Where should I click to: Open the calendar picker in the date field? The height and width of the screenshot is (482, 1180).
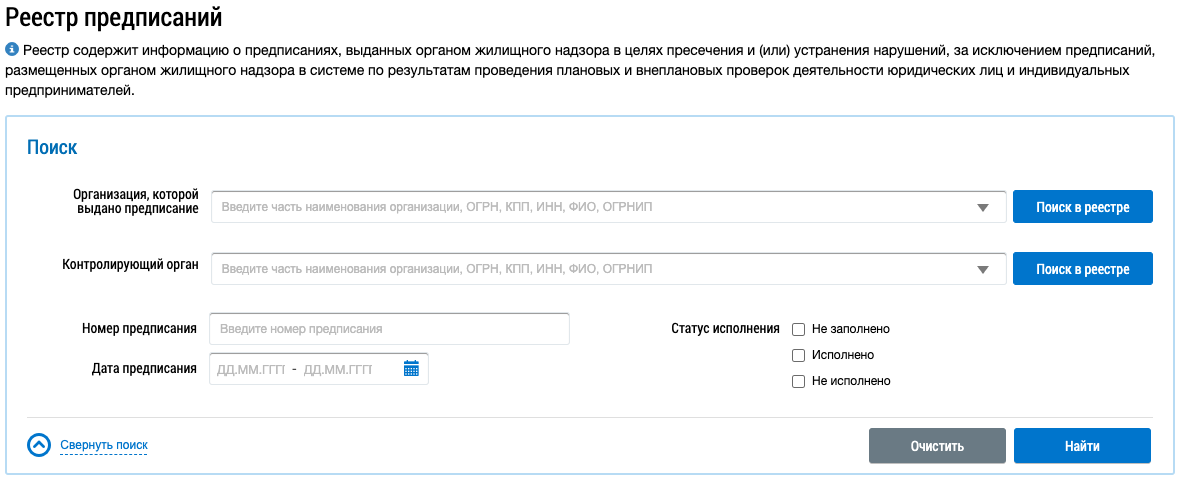pos(411,369)
